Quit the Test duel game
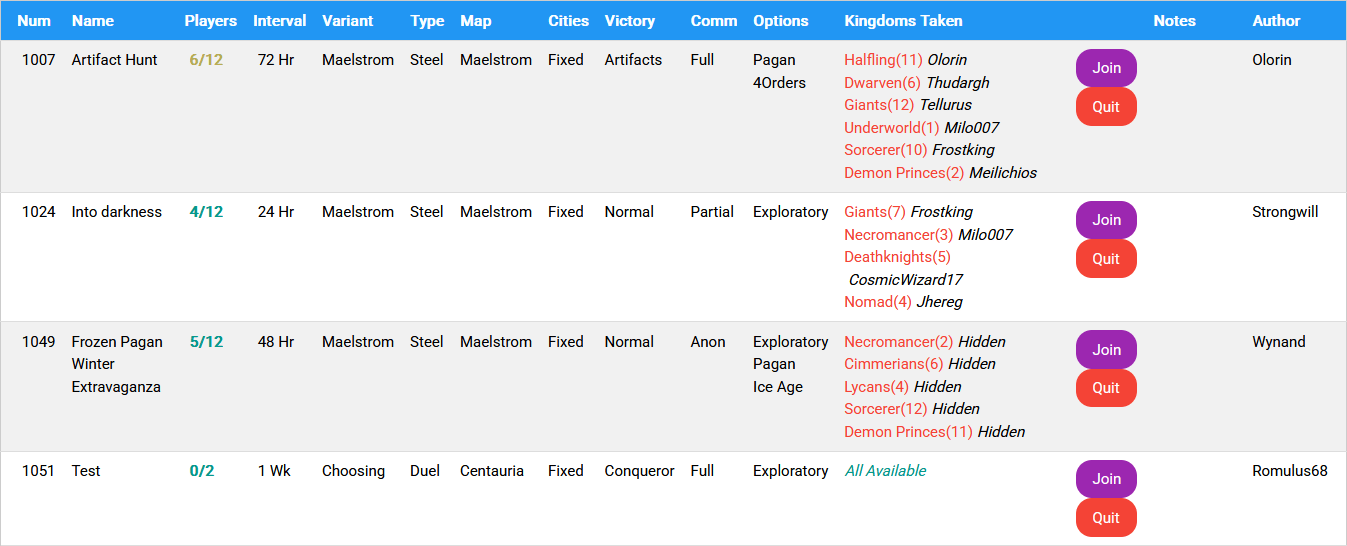Screen dimensions: 1347x546 tap(1106, 518)
